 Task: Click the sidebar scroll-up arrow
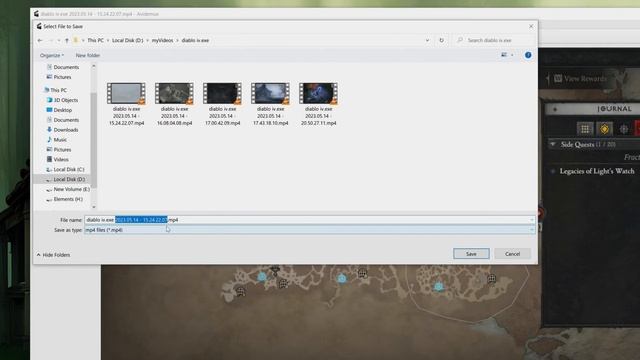94,66
